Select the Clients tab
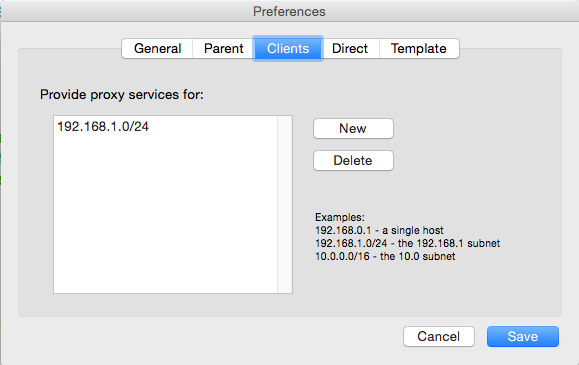579x365 pixels. pyautogui.click(x=288, y=48)
